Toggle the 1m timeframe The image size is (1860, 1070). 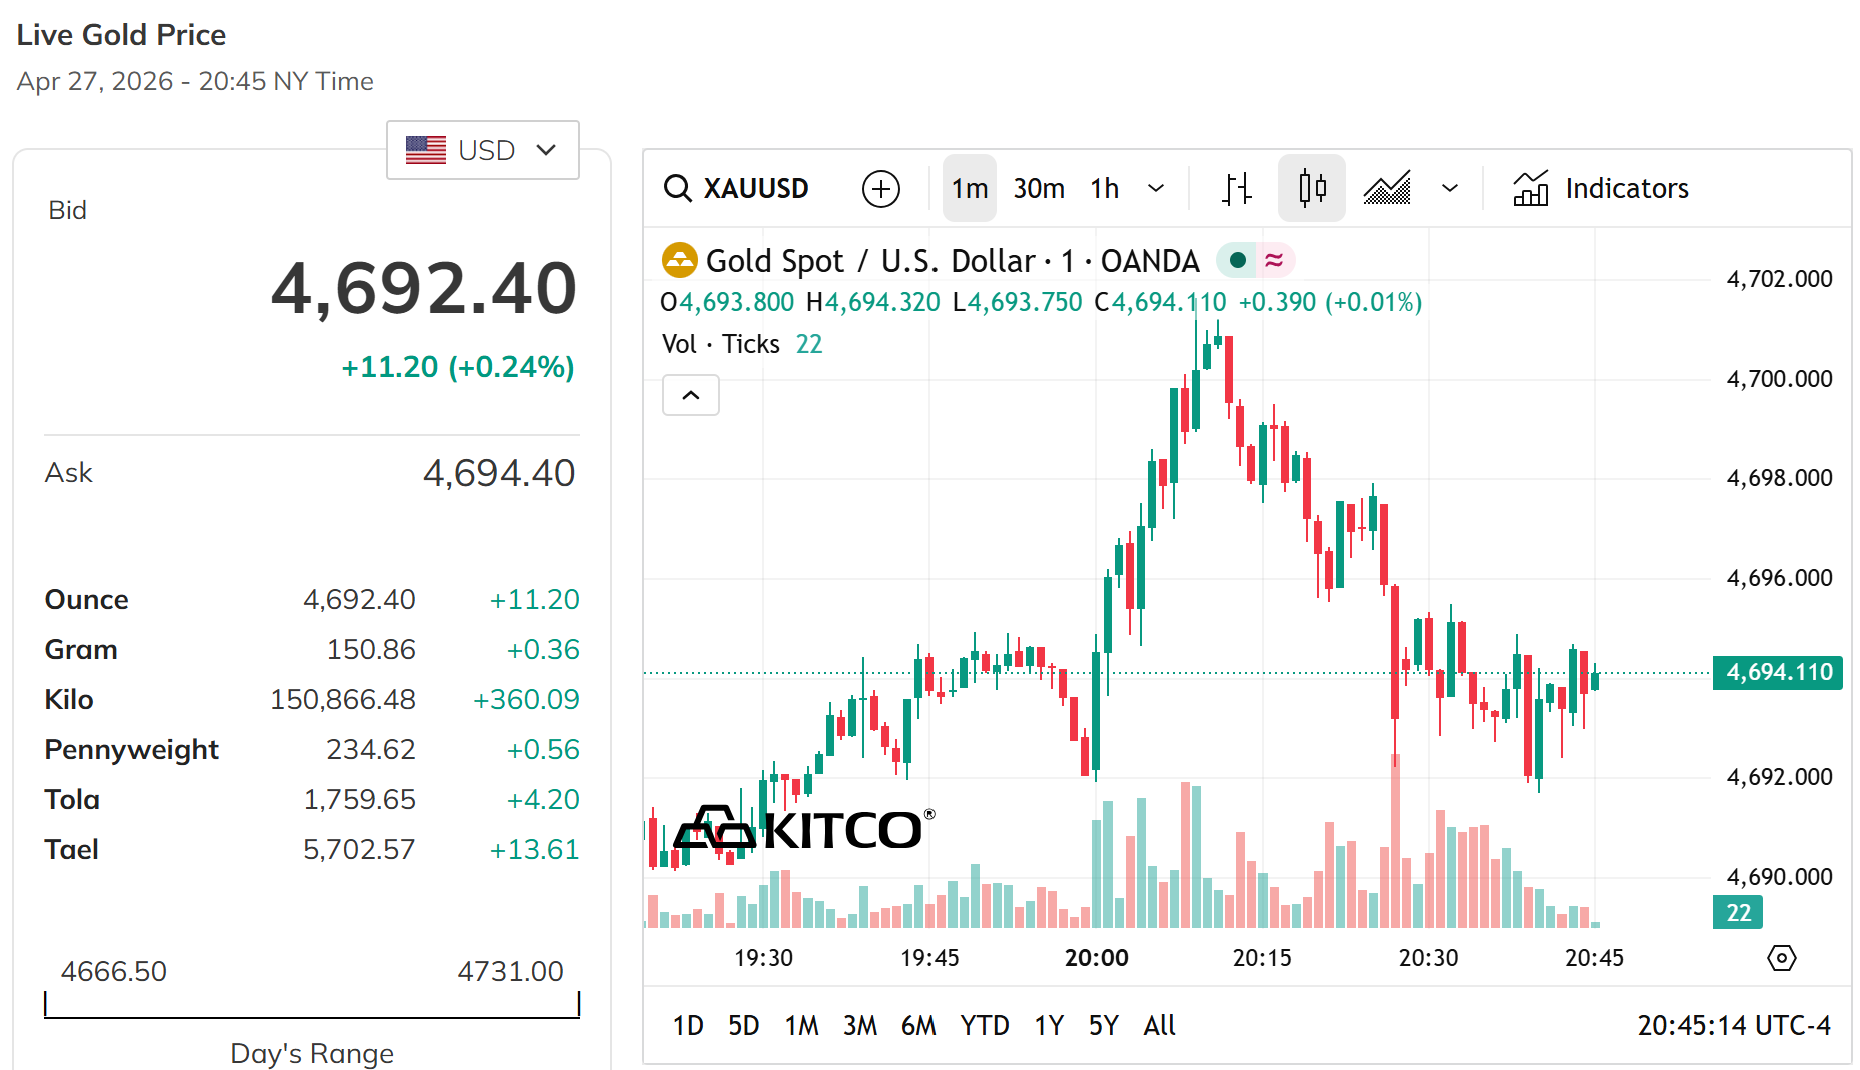point(969,188)
